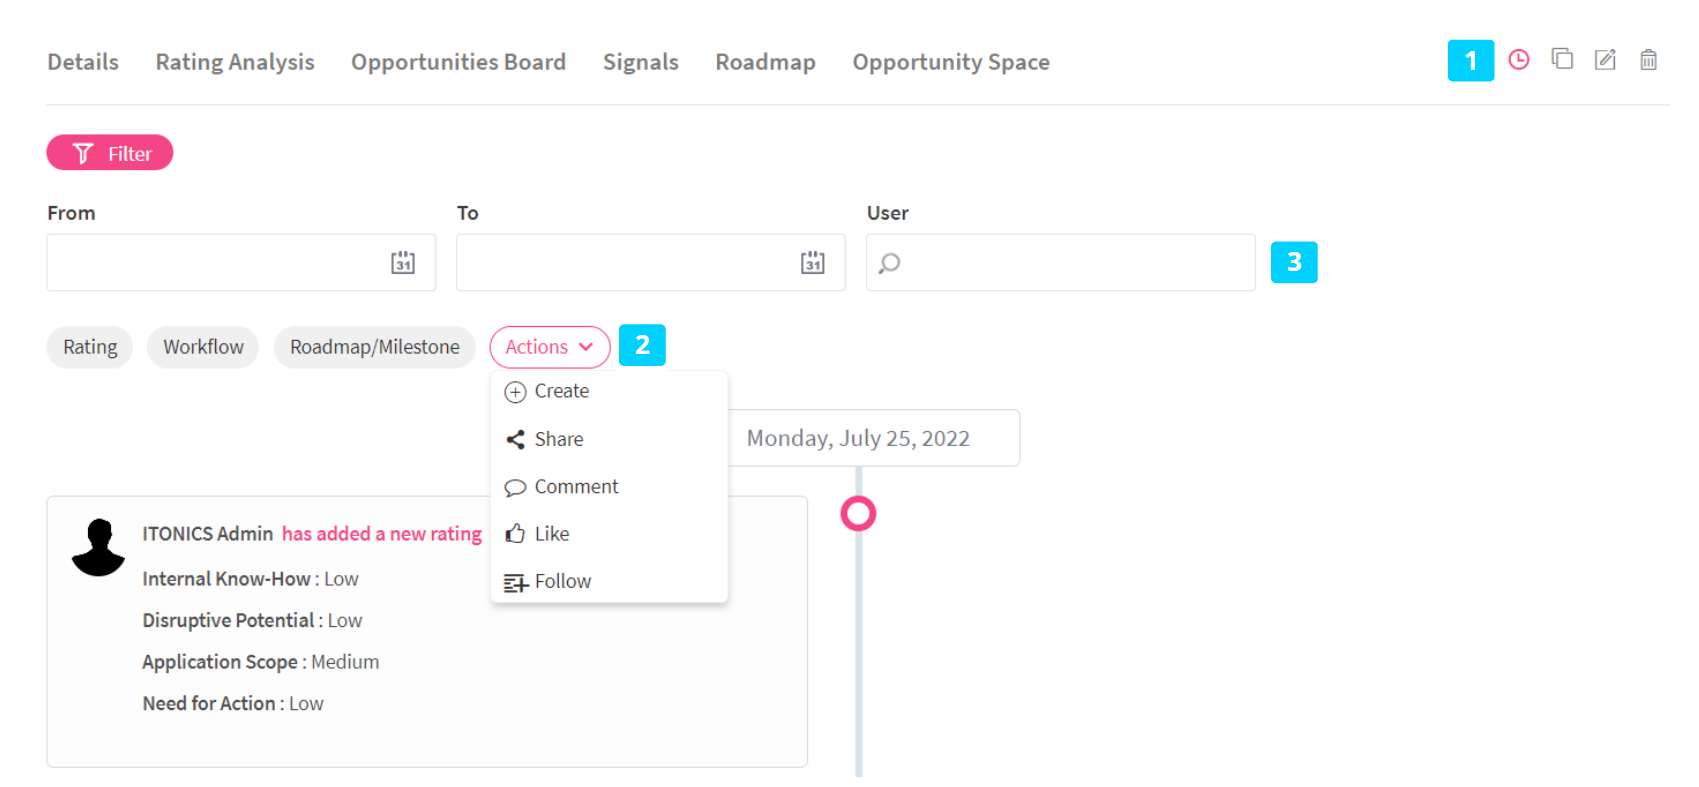1699x787 pixels.
Task: Open the To date calendar picker
Action: [x=813, y=263]
